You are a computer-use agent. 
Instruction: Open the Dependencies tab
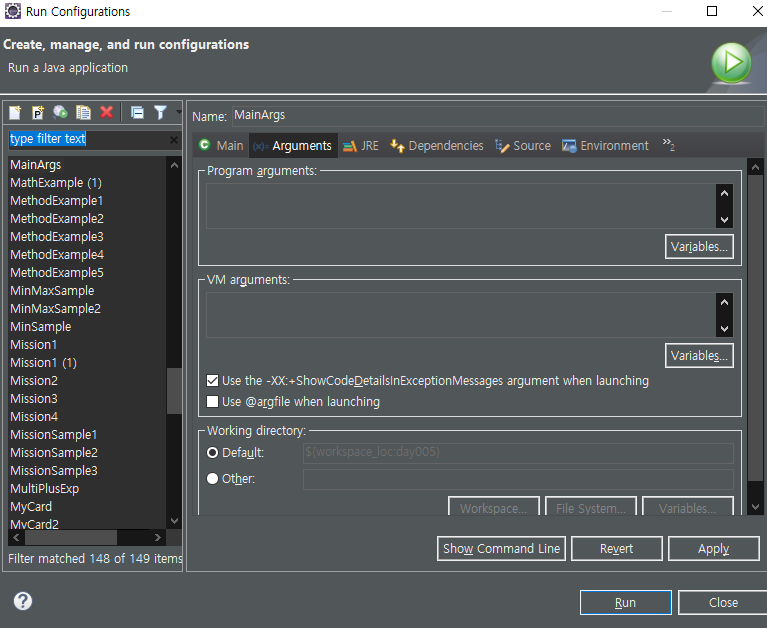[437, 146]
